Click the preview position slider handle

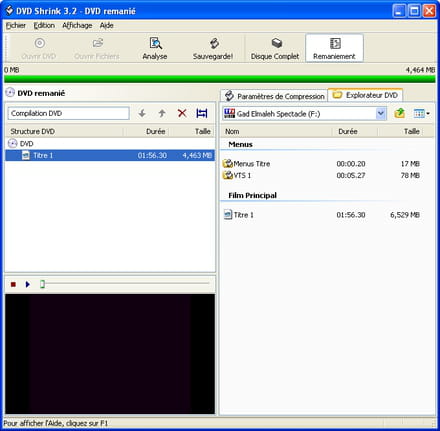point(42,284)
